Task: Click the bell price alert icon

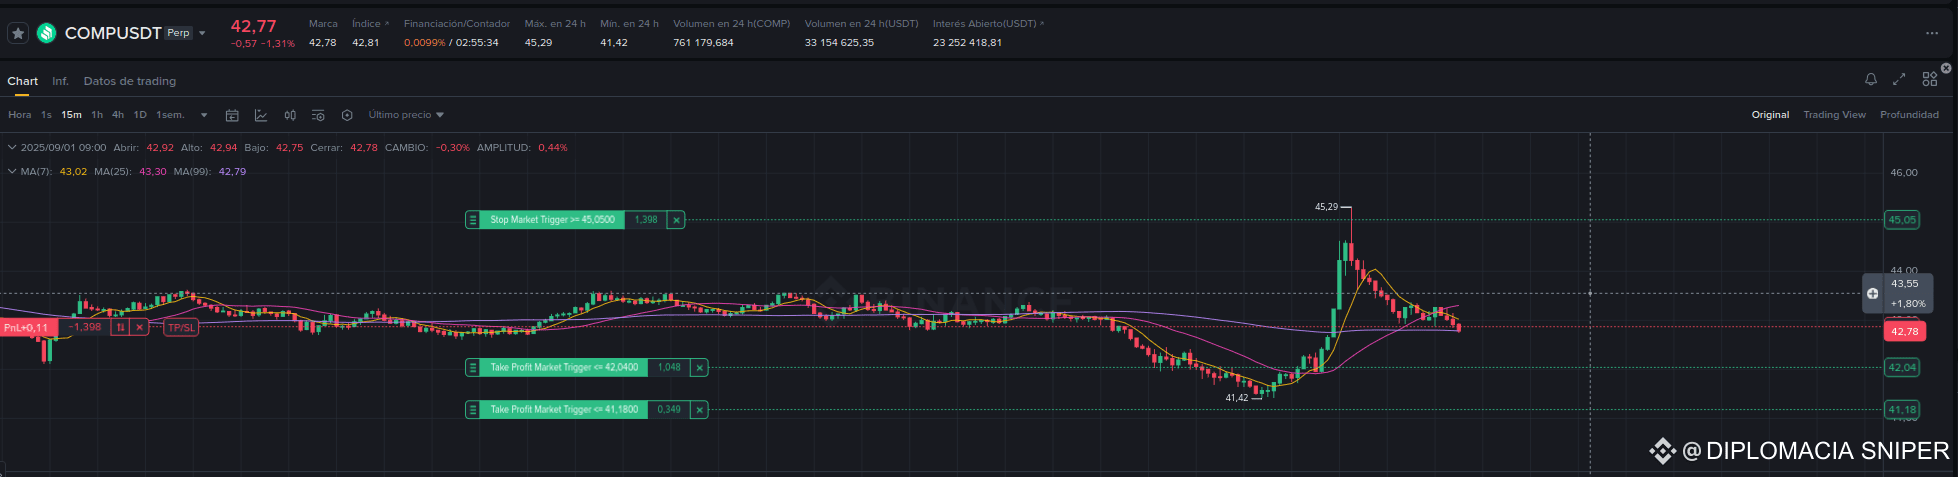Action: click(1871, 79)
